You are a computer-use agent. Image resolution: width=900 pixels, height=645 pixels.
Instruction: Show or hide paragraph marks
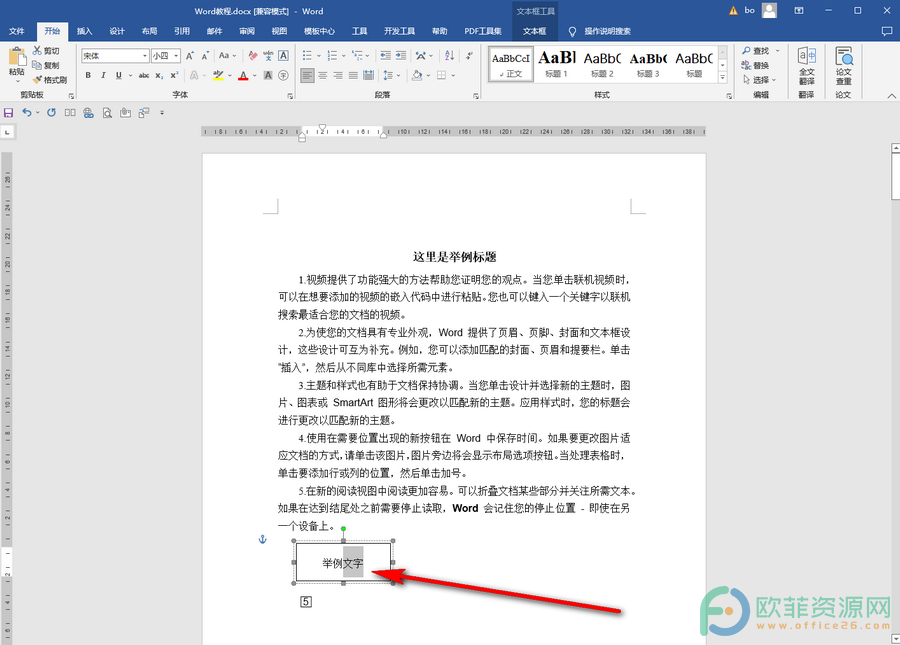coord(470,56)
